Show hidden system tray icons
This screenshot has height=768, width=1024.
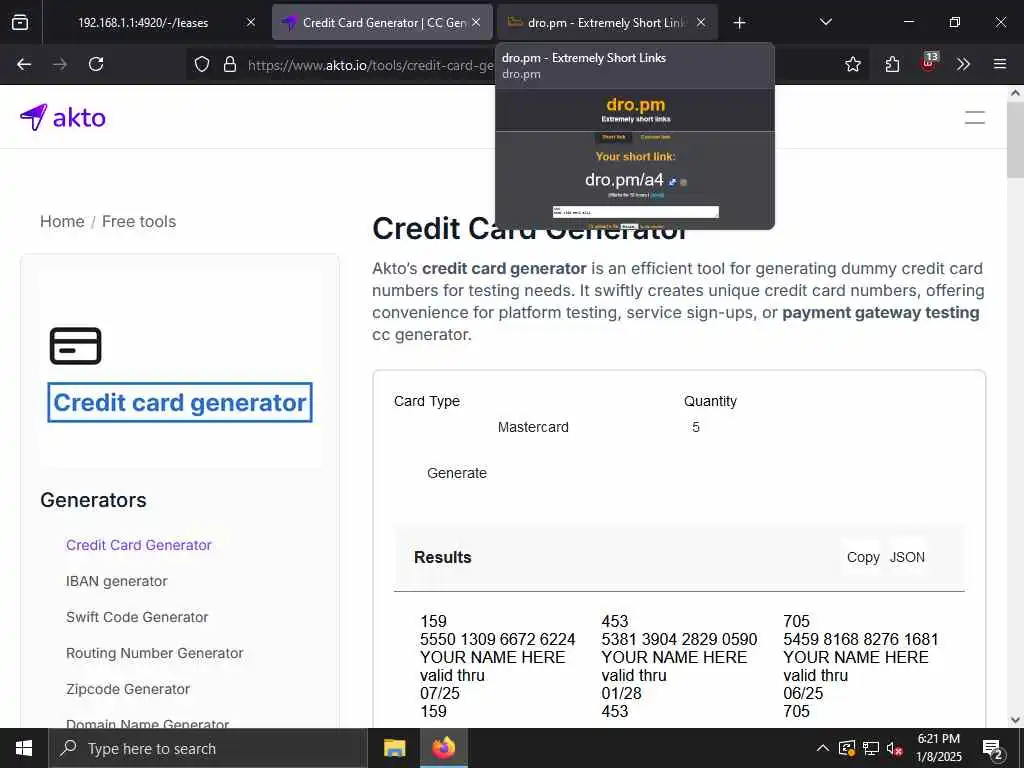click(x=823, y=748)
